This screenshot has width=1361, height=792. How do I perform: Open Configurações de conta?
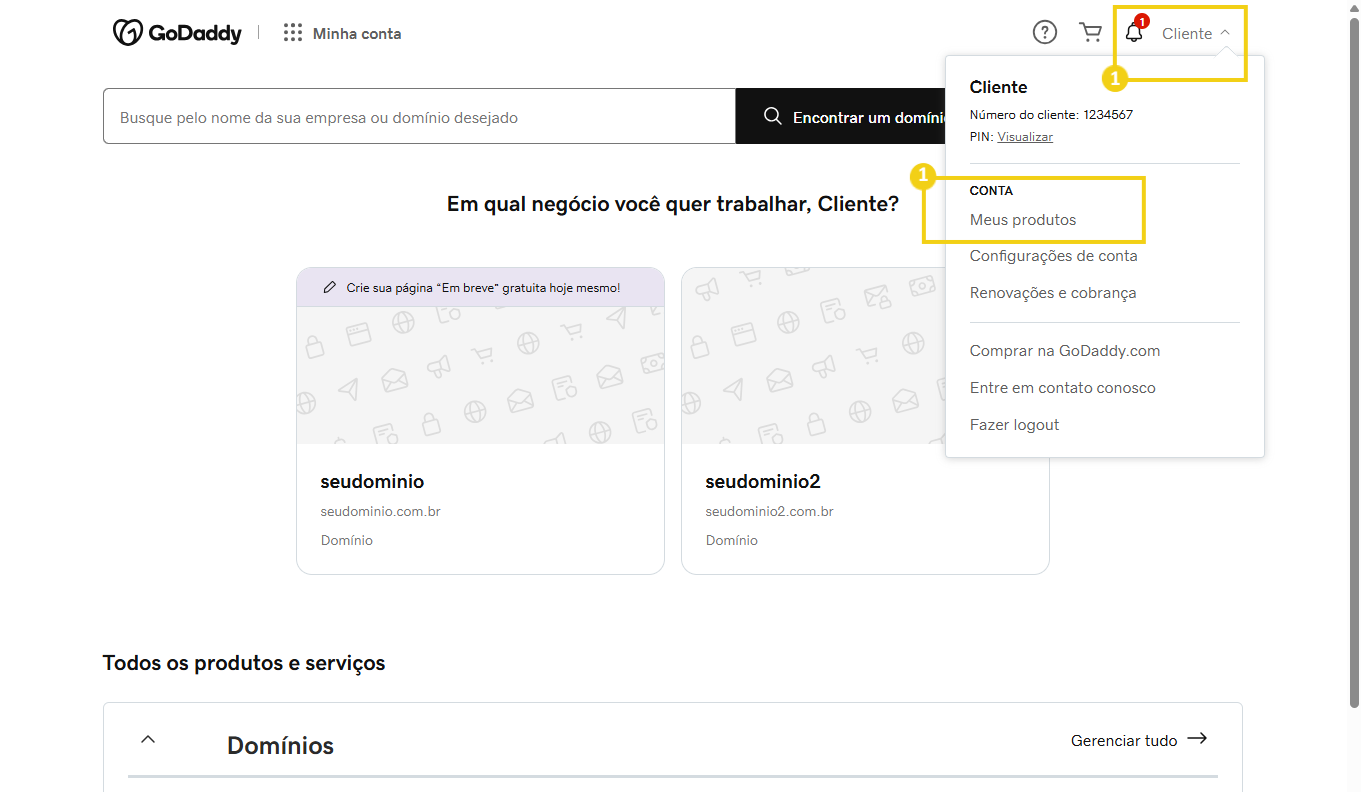pos(1053,255)
